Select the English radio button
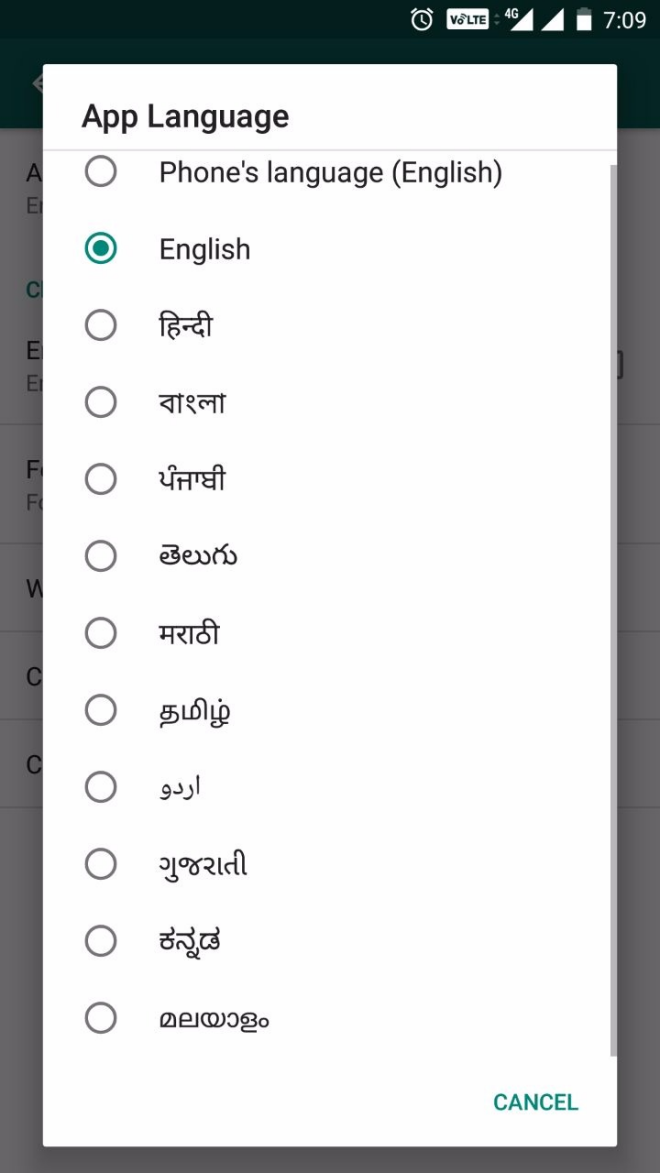This screenshot has width=660, height=1173. tap(101, 249)
